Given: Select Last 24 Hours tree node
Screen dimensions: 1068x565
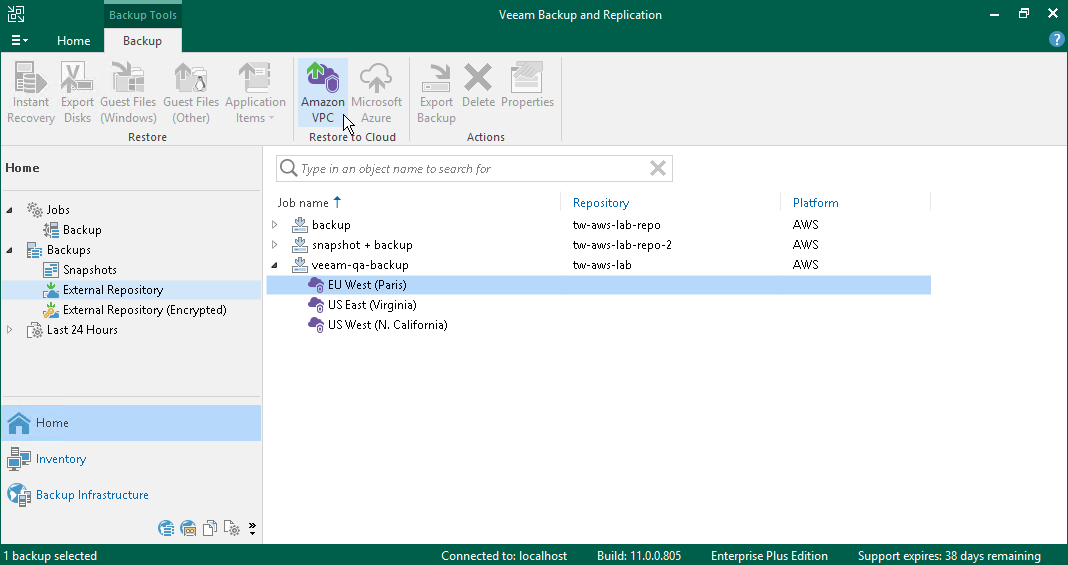Looking at the screenshot, I should (82, 329).
